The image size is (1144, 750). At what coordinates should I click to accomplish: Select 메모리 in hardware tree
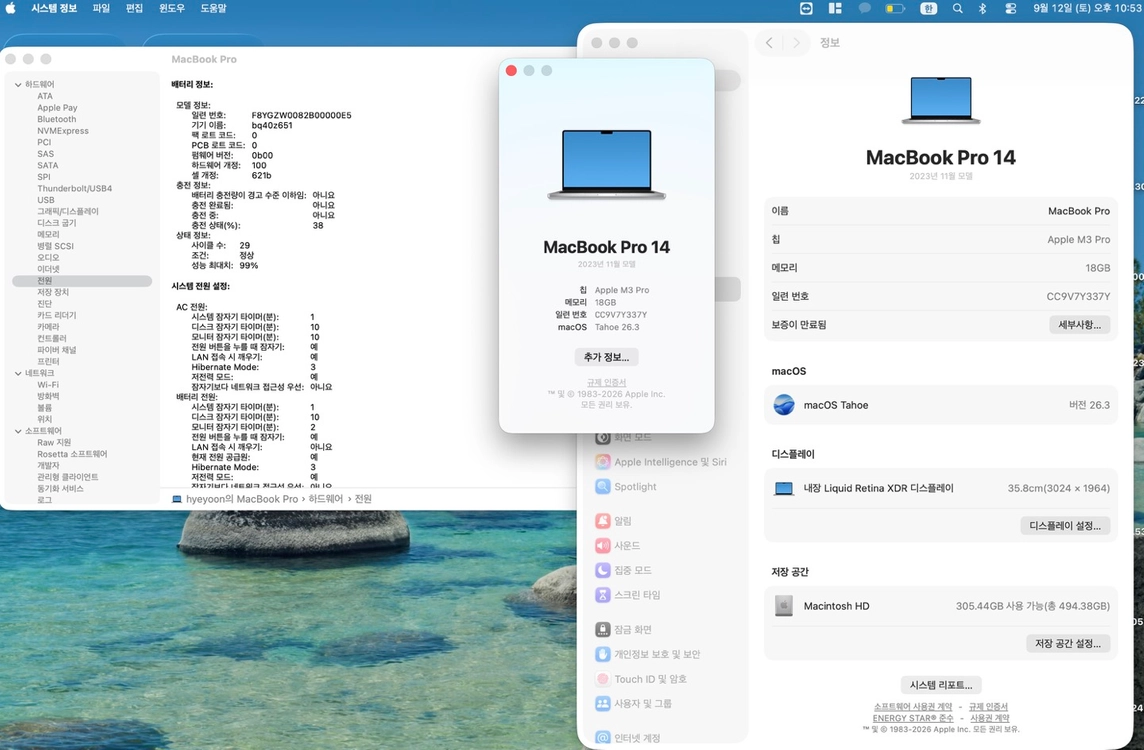pyautogui.click(x=48, y=235)
